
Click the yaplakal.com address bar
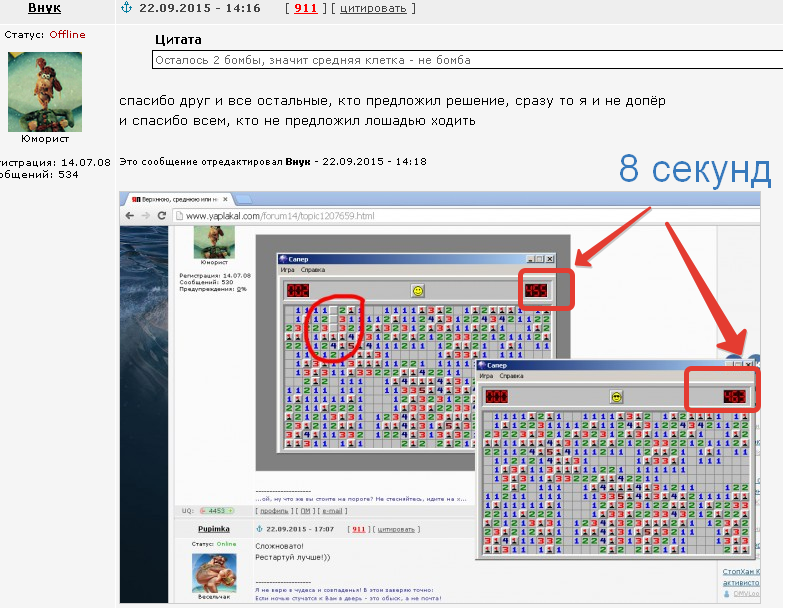click(x=465, y=216)
